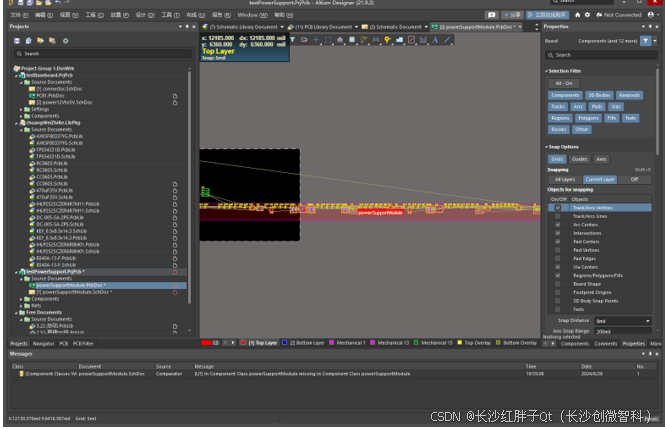The image size is (665, 431).
Task: Switch to the Navigator panel tab
Action: (x=44, y=343)
